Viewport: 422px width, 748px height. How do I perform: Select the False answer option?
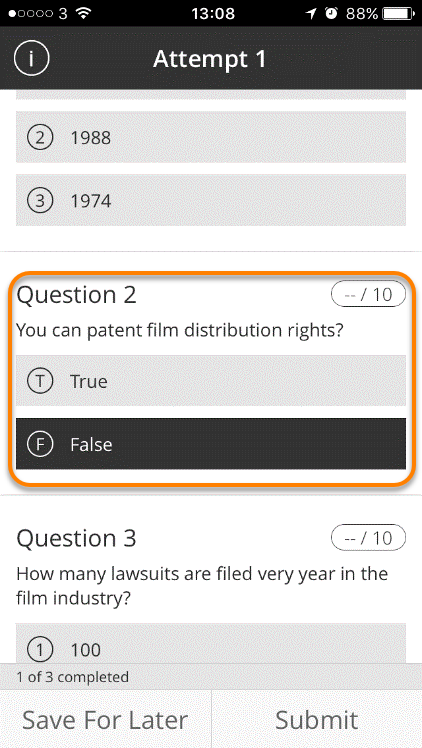(x=211, y=444)
